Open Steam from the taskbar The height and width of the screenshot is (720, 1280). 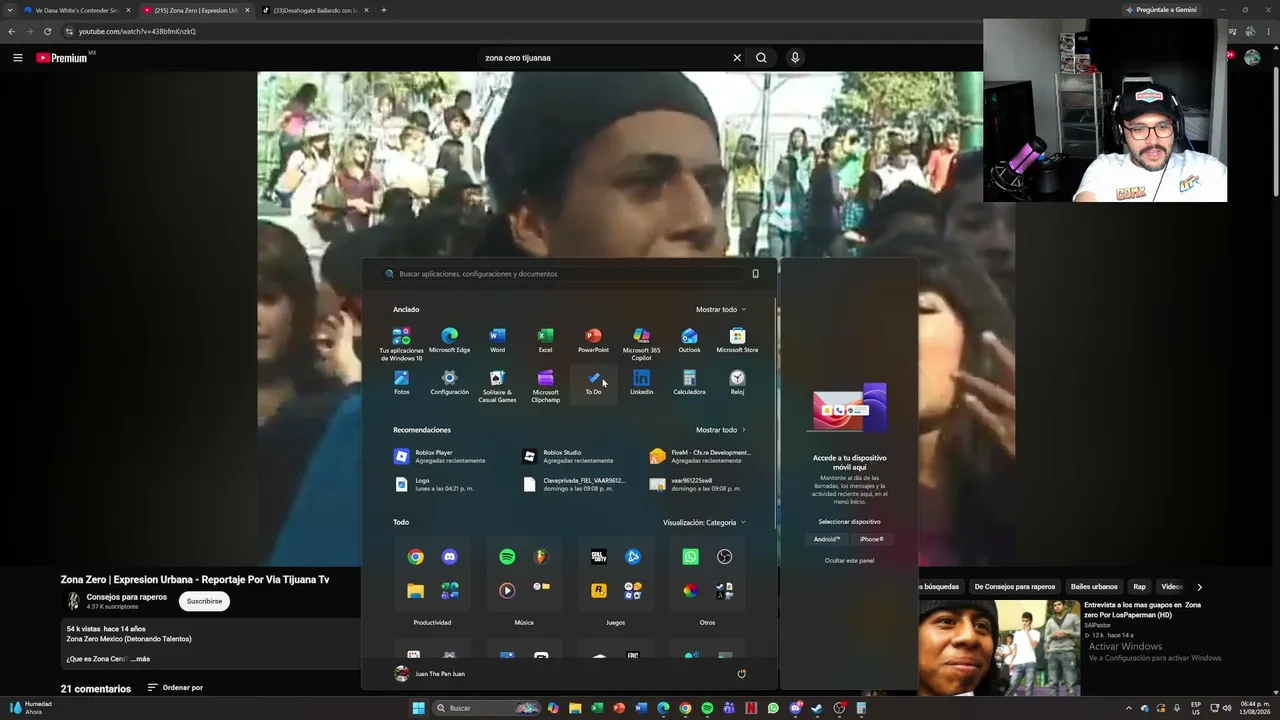[x=817, y=708]
